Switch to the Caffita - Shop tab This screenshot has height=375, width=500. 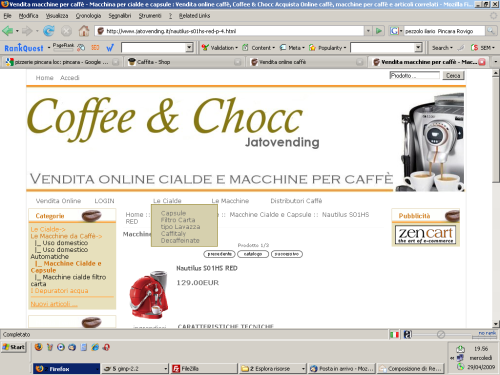184,62
